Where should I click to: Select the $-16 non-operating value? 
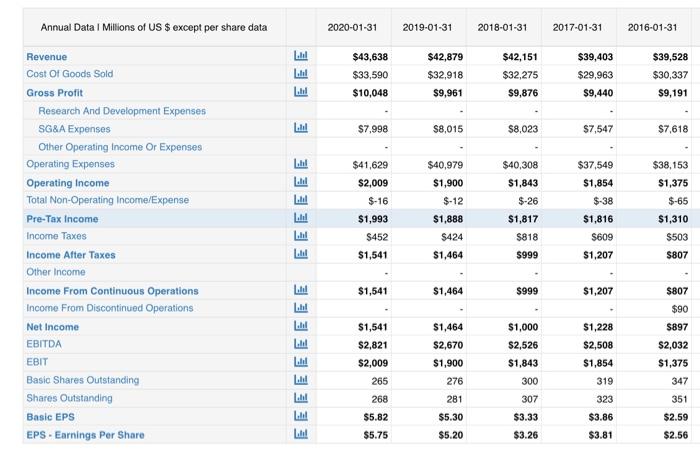point(378,201)
